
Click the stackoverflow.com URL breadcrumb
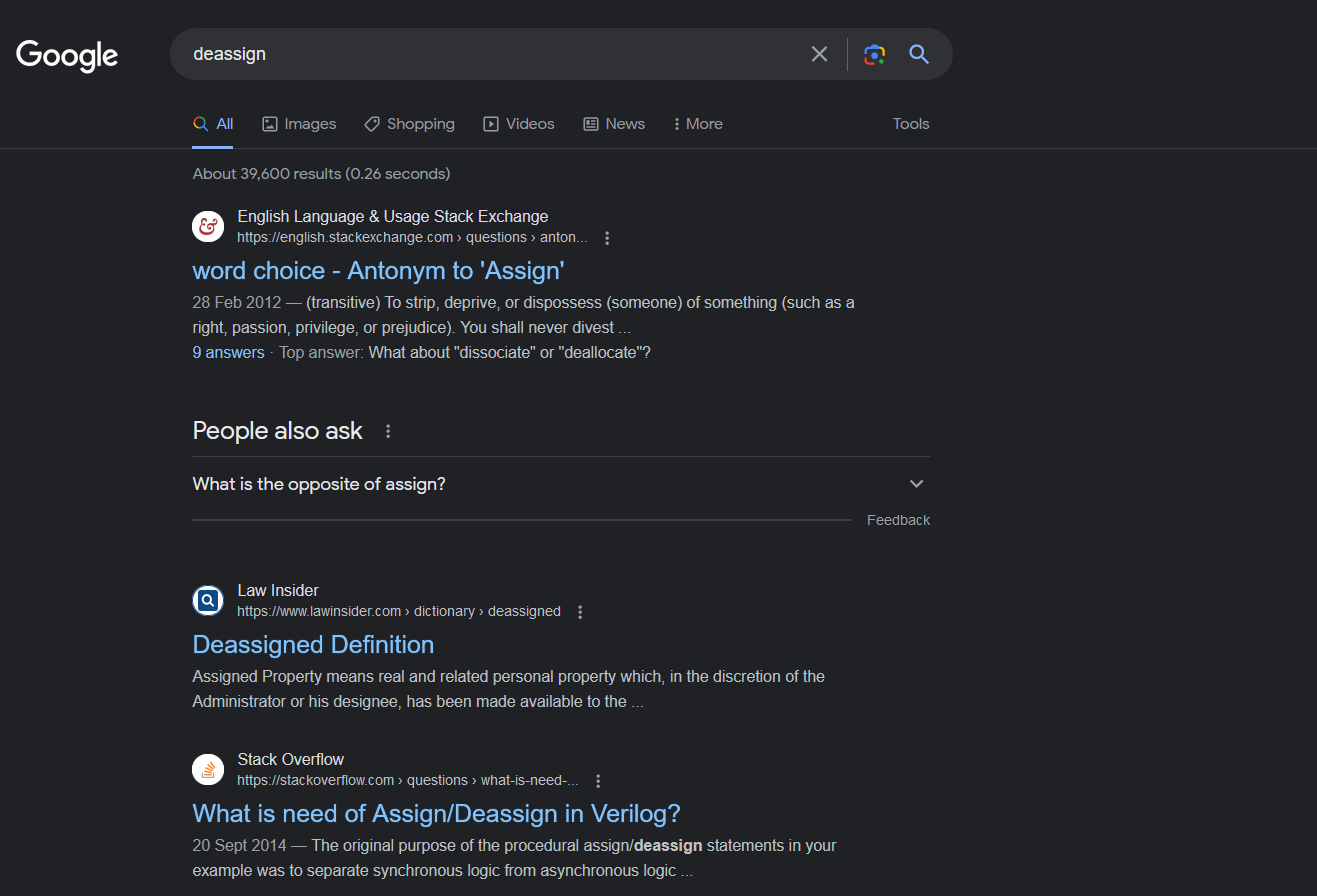pos(408,781)
